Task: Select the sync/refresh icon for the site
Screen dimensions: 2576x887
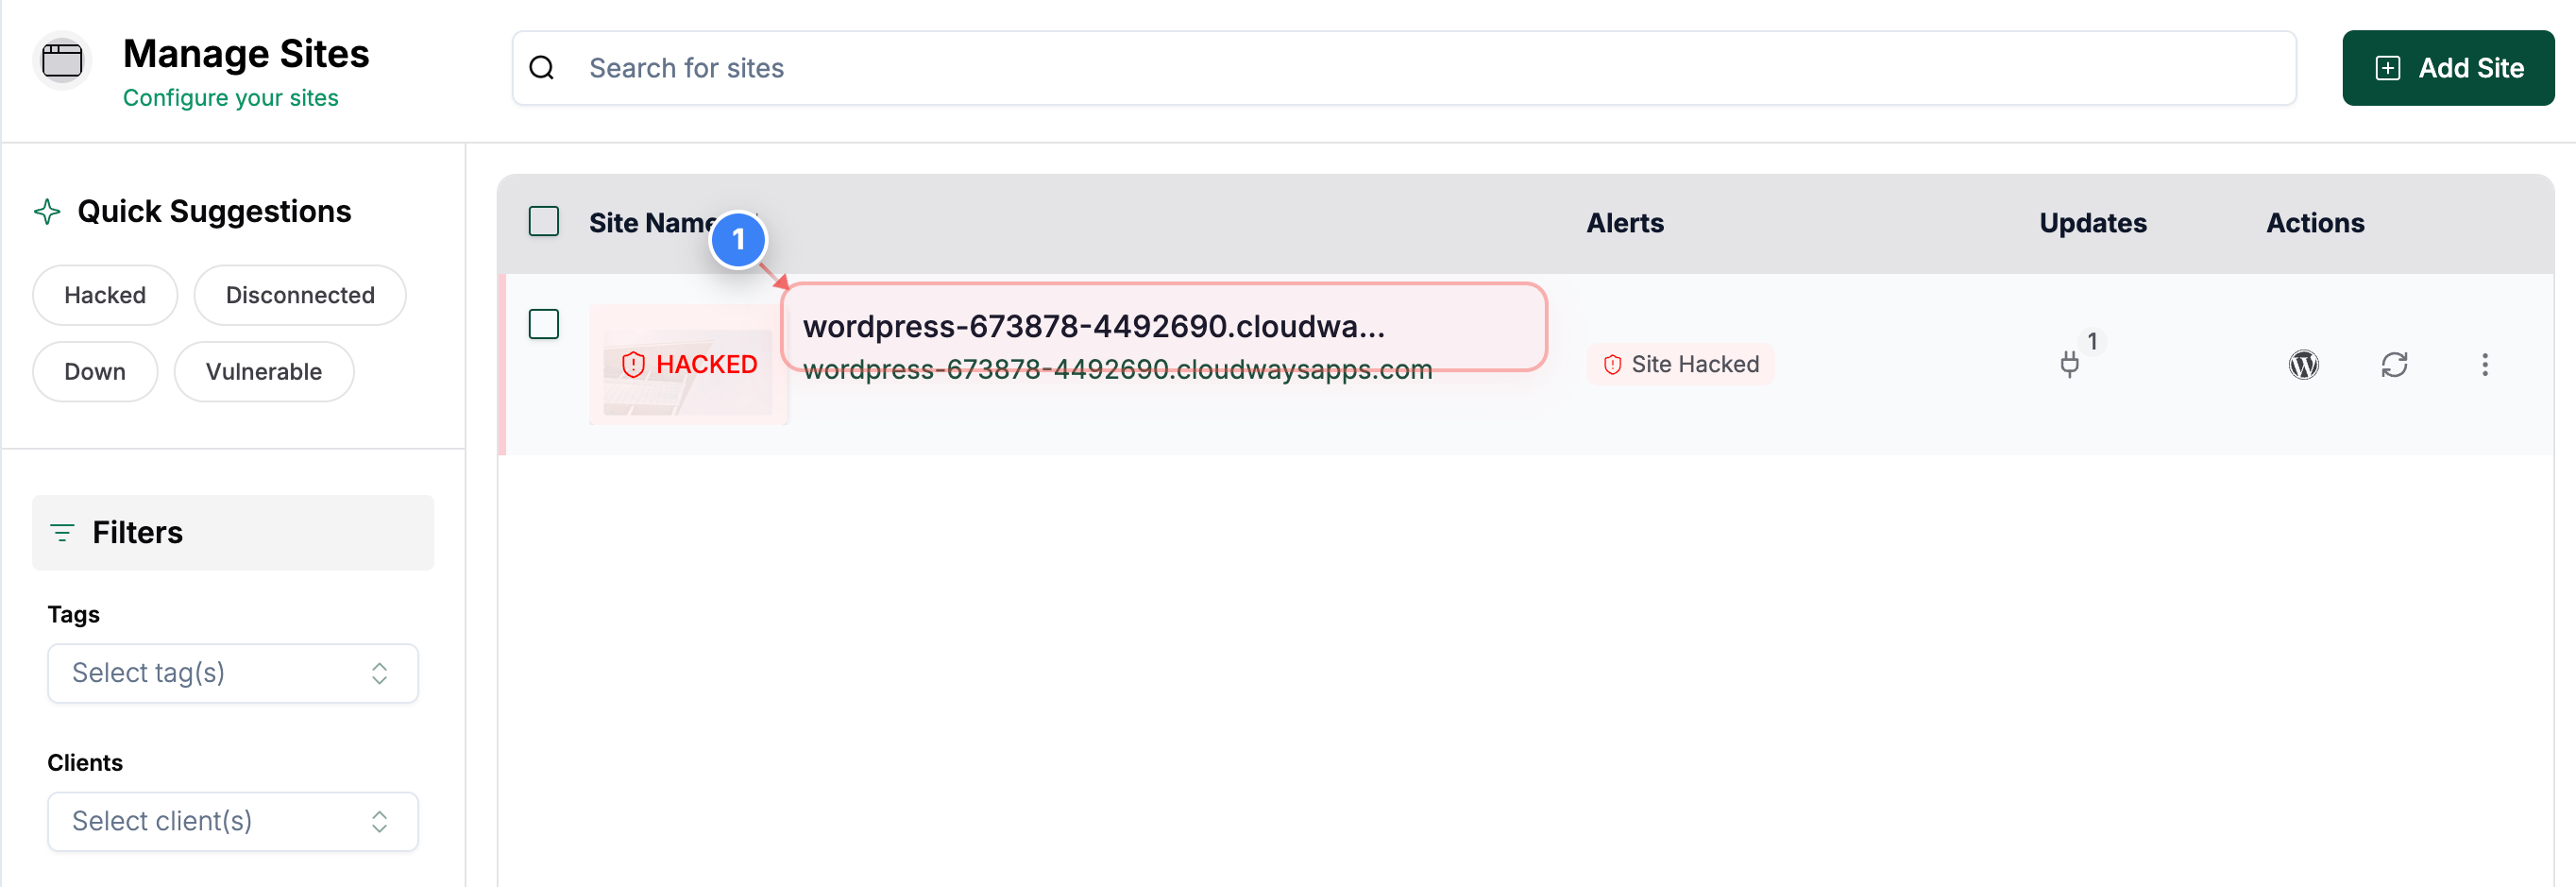Action: tap(2395, 364)
